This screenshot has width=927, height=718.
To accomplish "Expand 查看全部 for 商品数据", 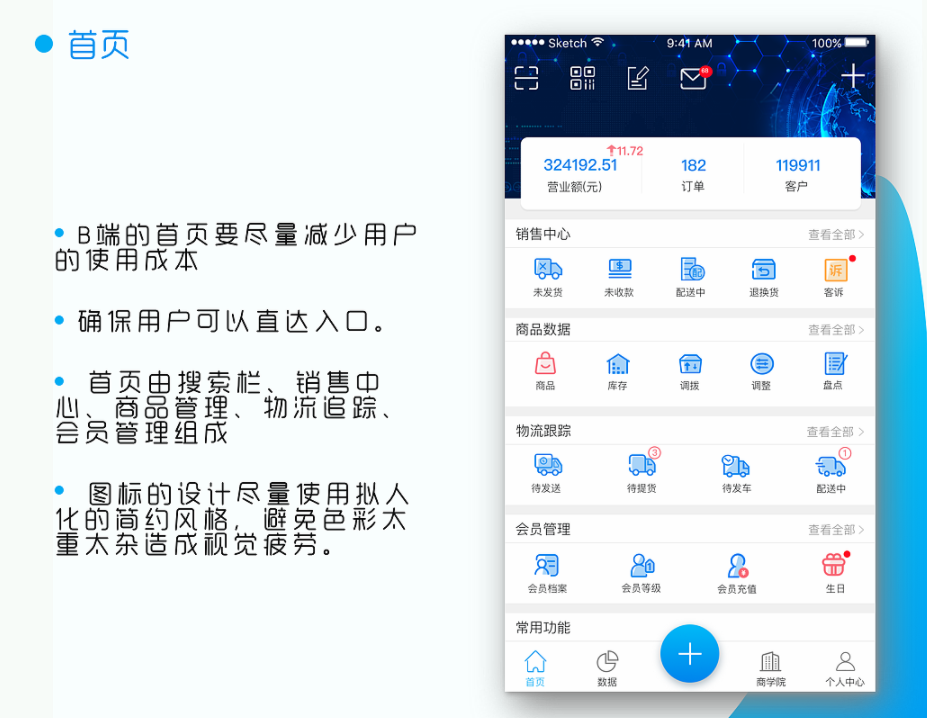I will (836, 329).
